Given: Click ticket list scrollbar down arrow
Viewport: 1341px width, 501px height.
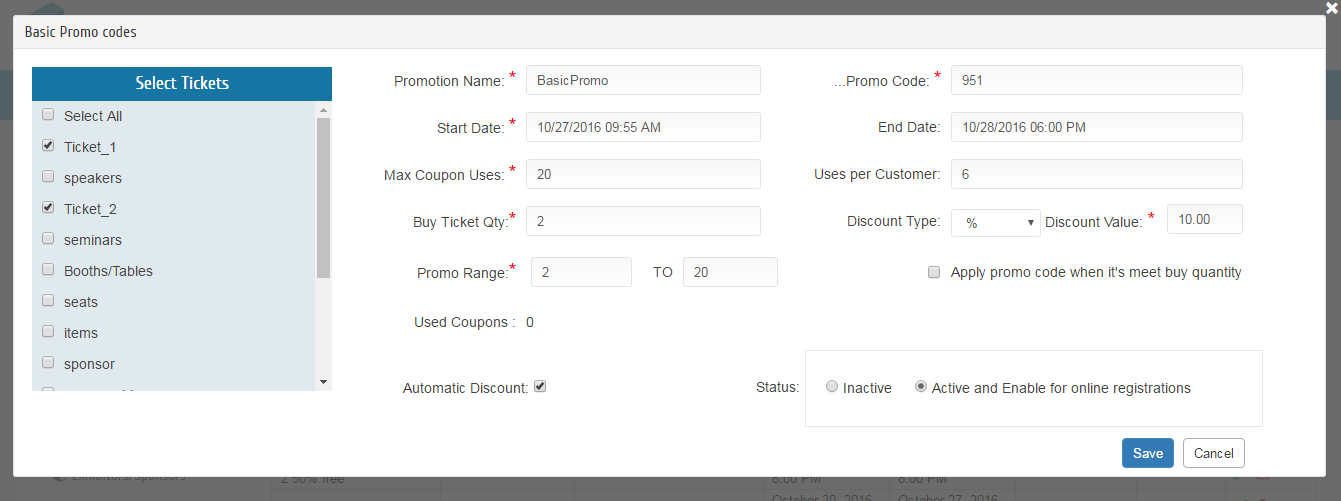Looking at the screenshot, I should 323,382.
